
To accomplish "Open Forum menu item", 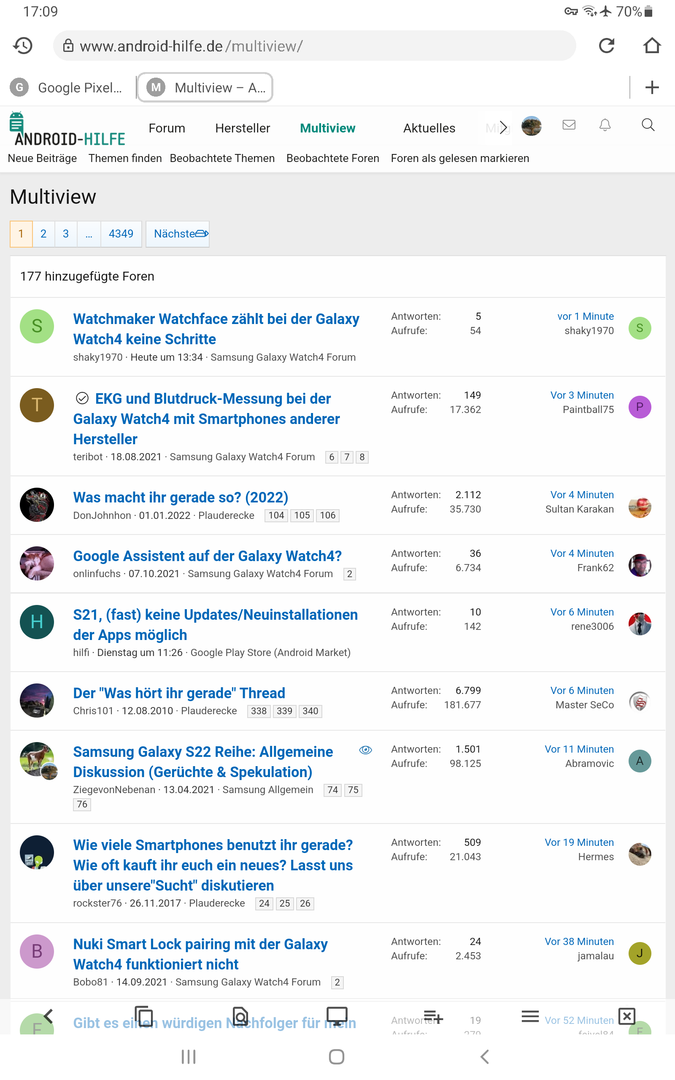I will (167, 128).
